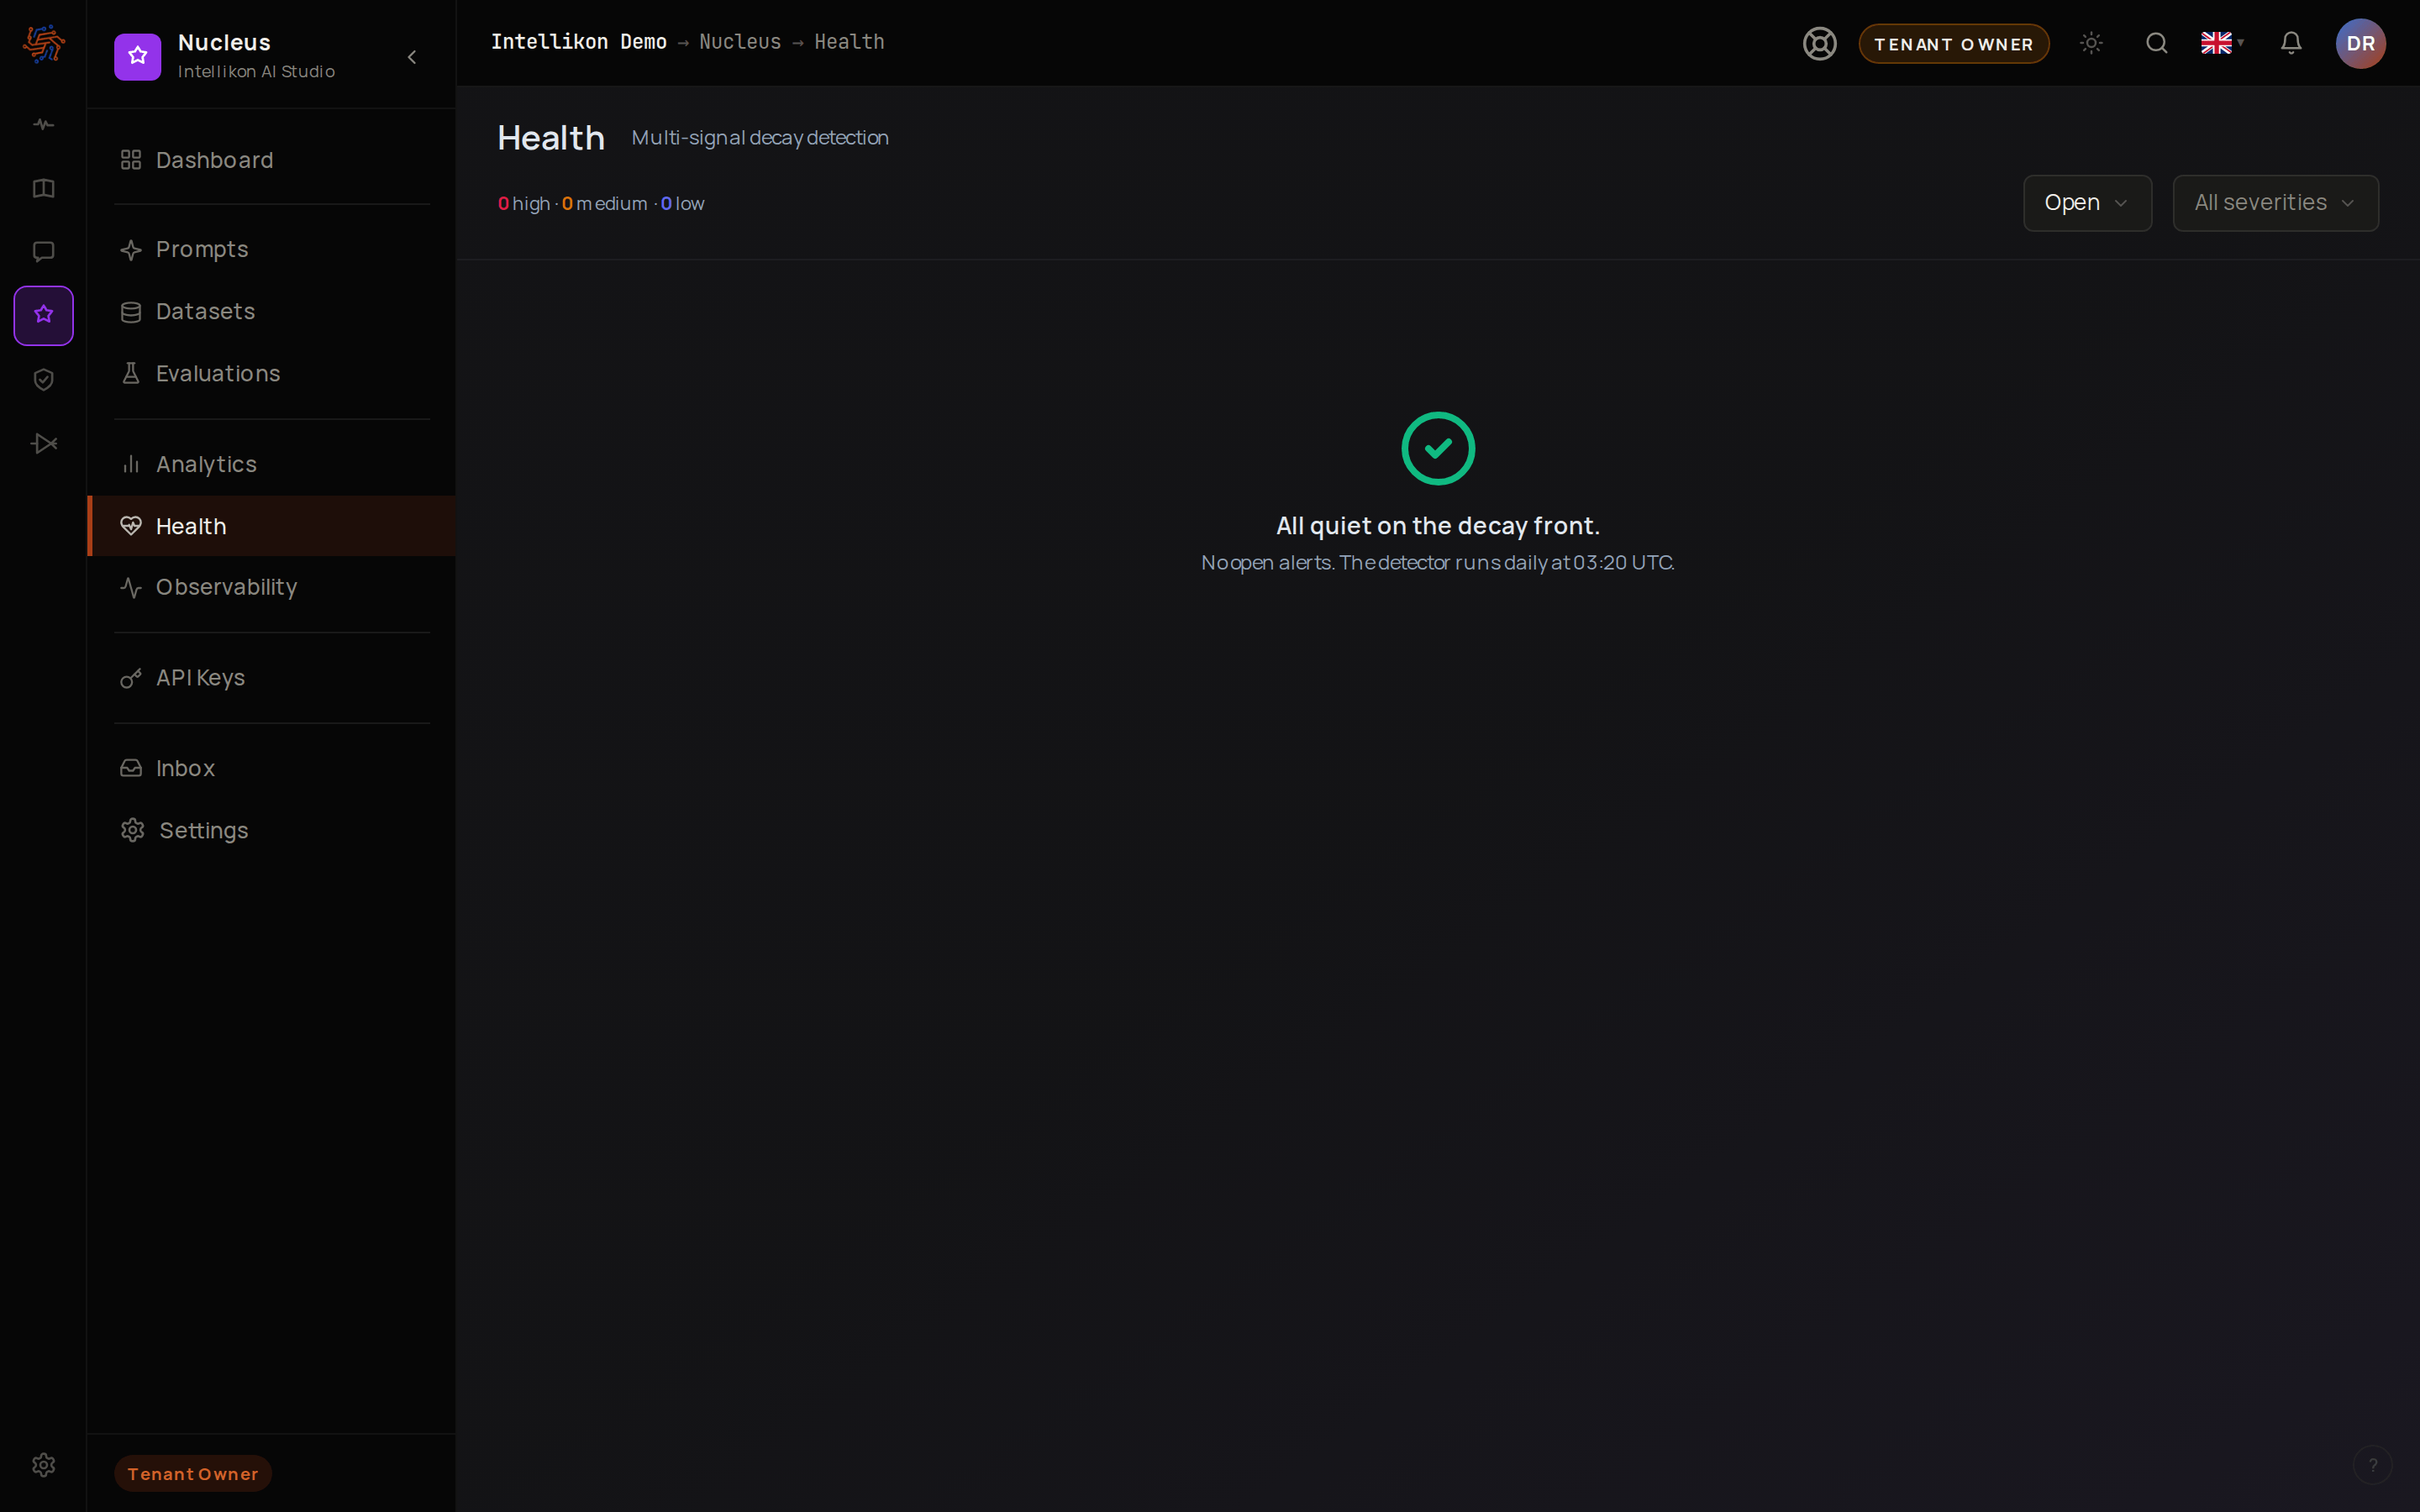
Task: Open Datasets in the sidebar
Action: (x=271, y=311)
